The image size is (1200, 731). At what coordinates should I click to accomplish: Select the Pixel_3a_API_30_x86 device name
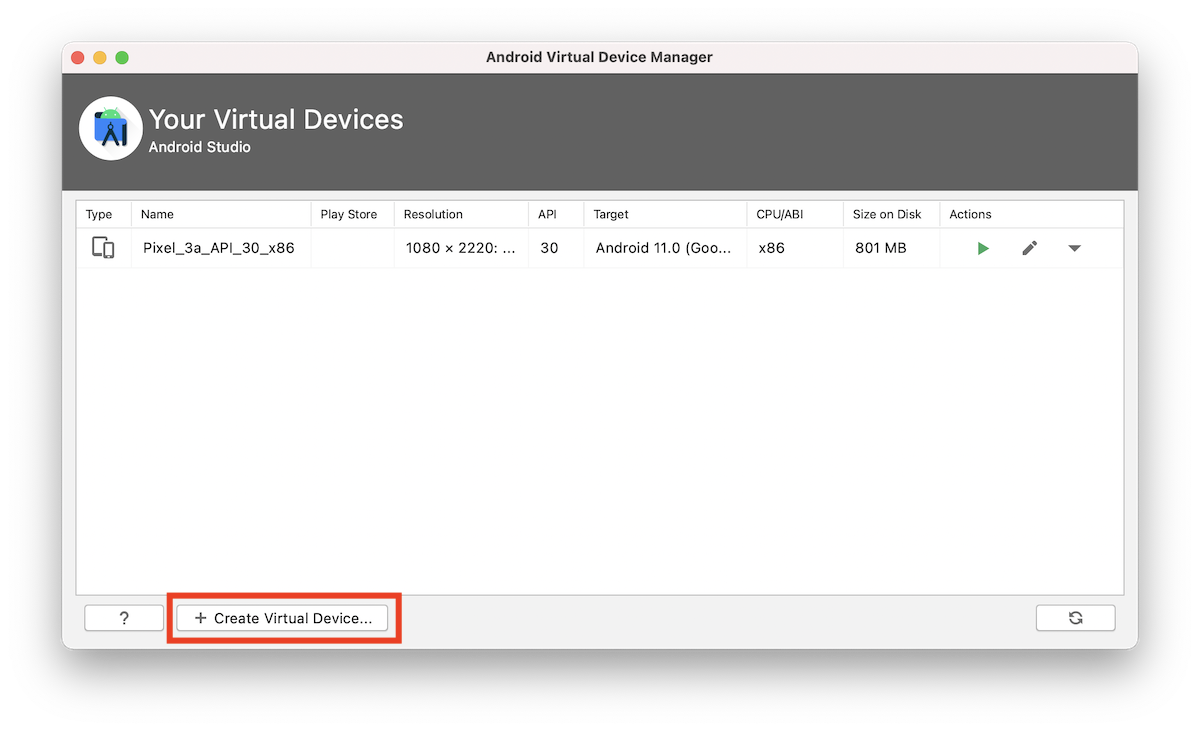219,248
